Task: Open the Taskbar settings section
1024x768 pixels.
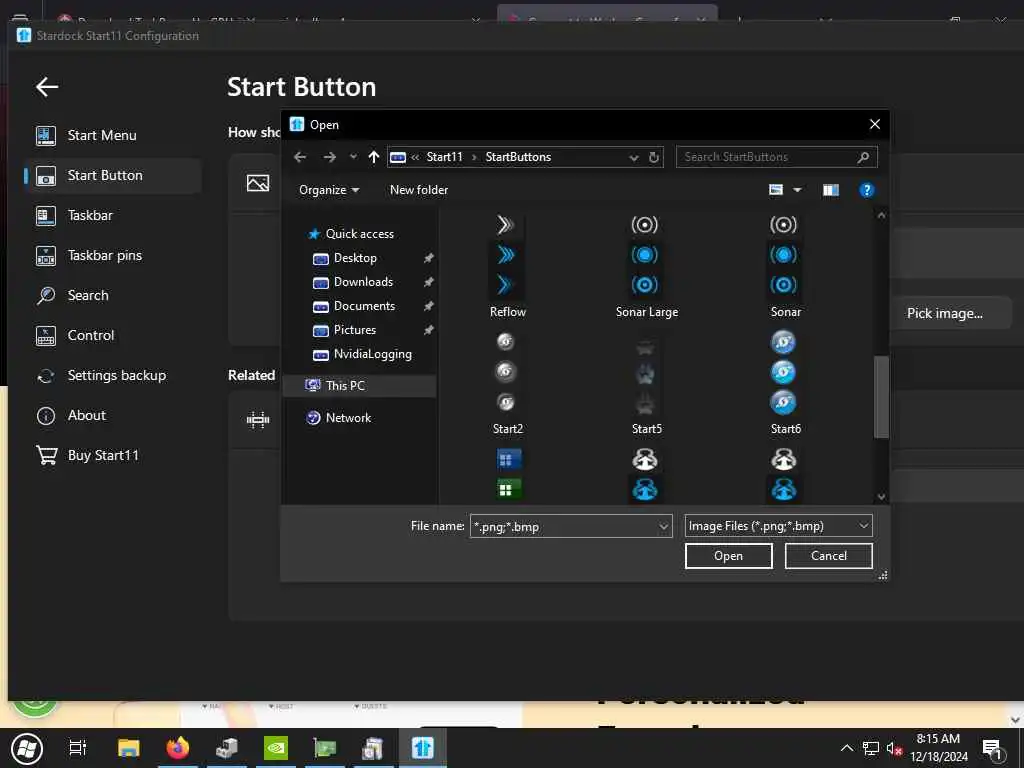Action: click(112, 216)
